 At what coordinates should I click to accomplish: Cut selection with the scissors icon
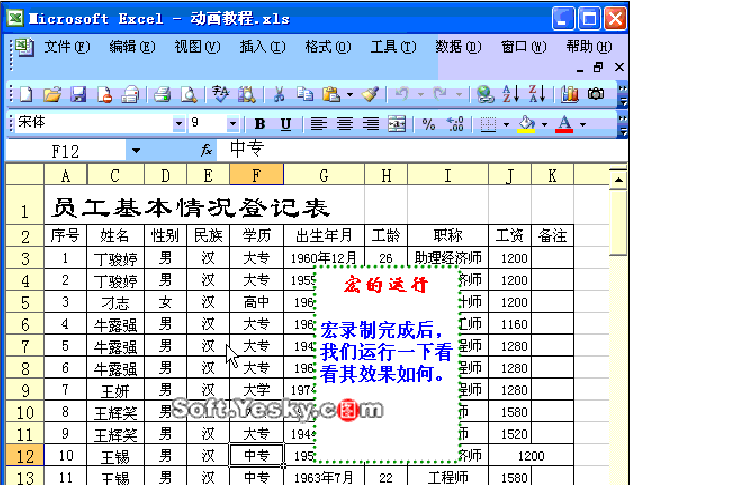[x=279, y=94]
